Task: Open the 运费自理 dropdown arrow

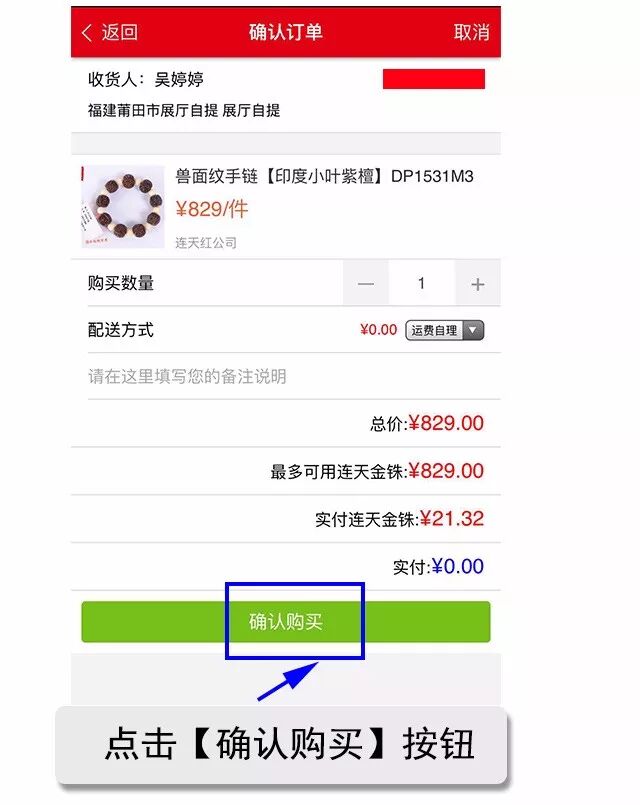Action: tap(473, 330)
